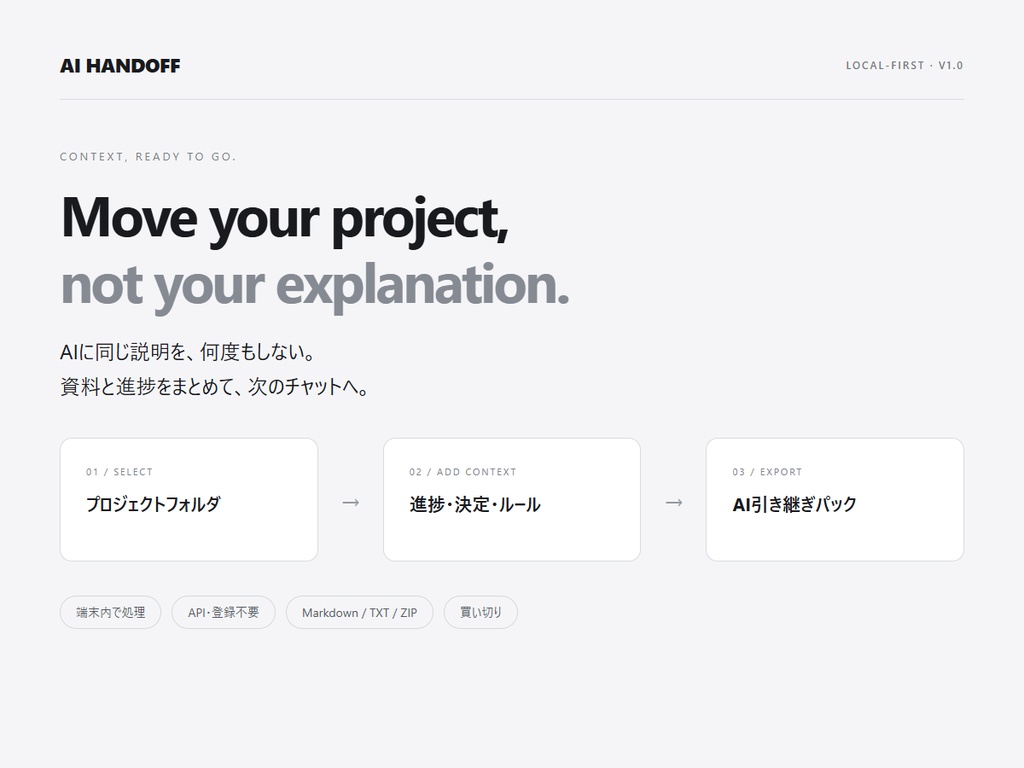The image size is (1024, 768).
Task: Click the '02 / ADD CONTEXT' step label
Action: [462, 472]
